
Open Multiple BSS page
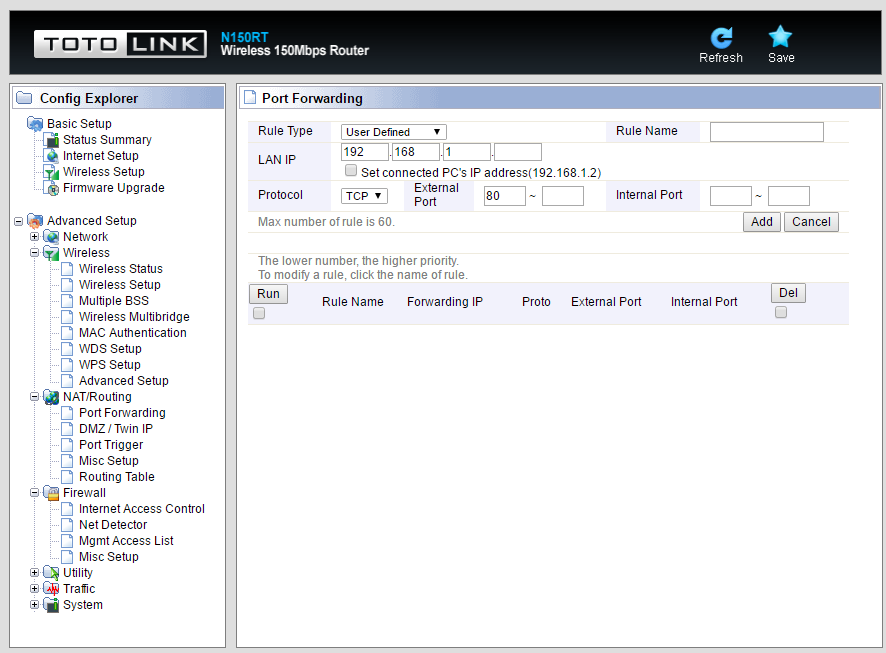[114, 301]
